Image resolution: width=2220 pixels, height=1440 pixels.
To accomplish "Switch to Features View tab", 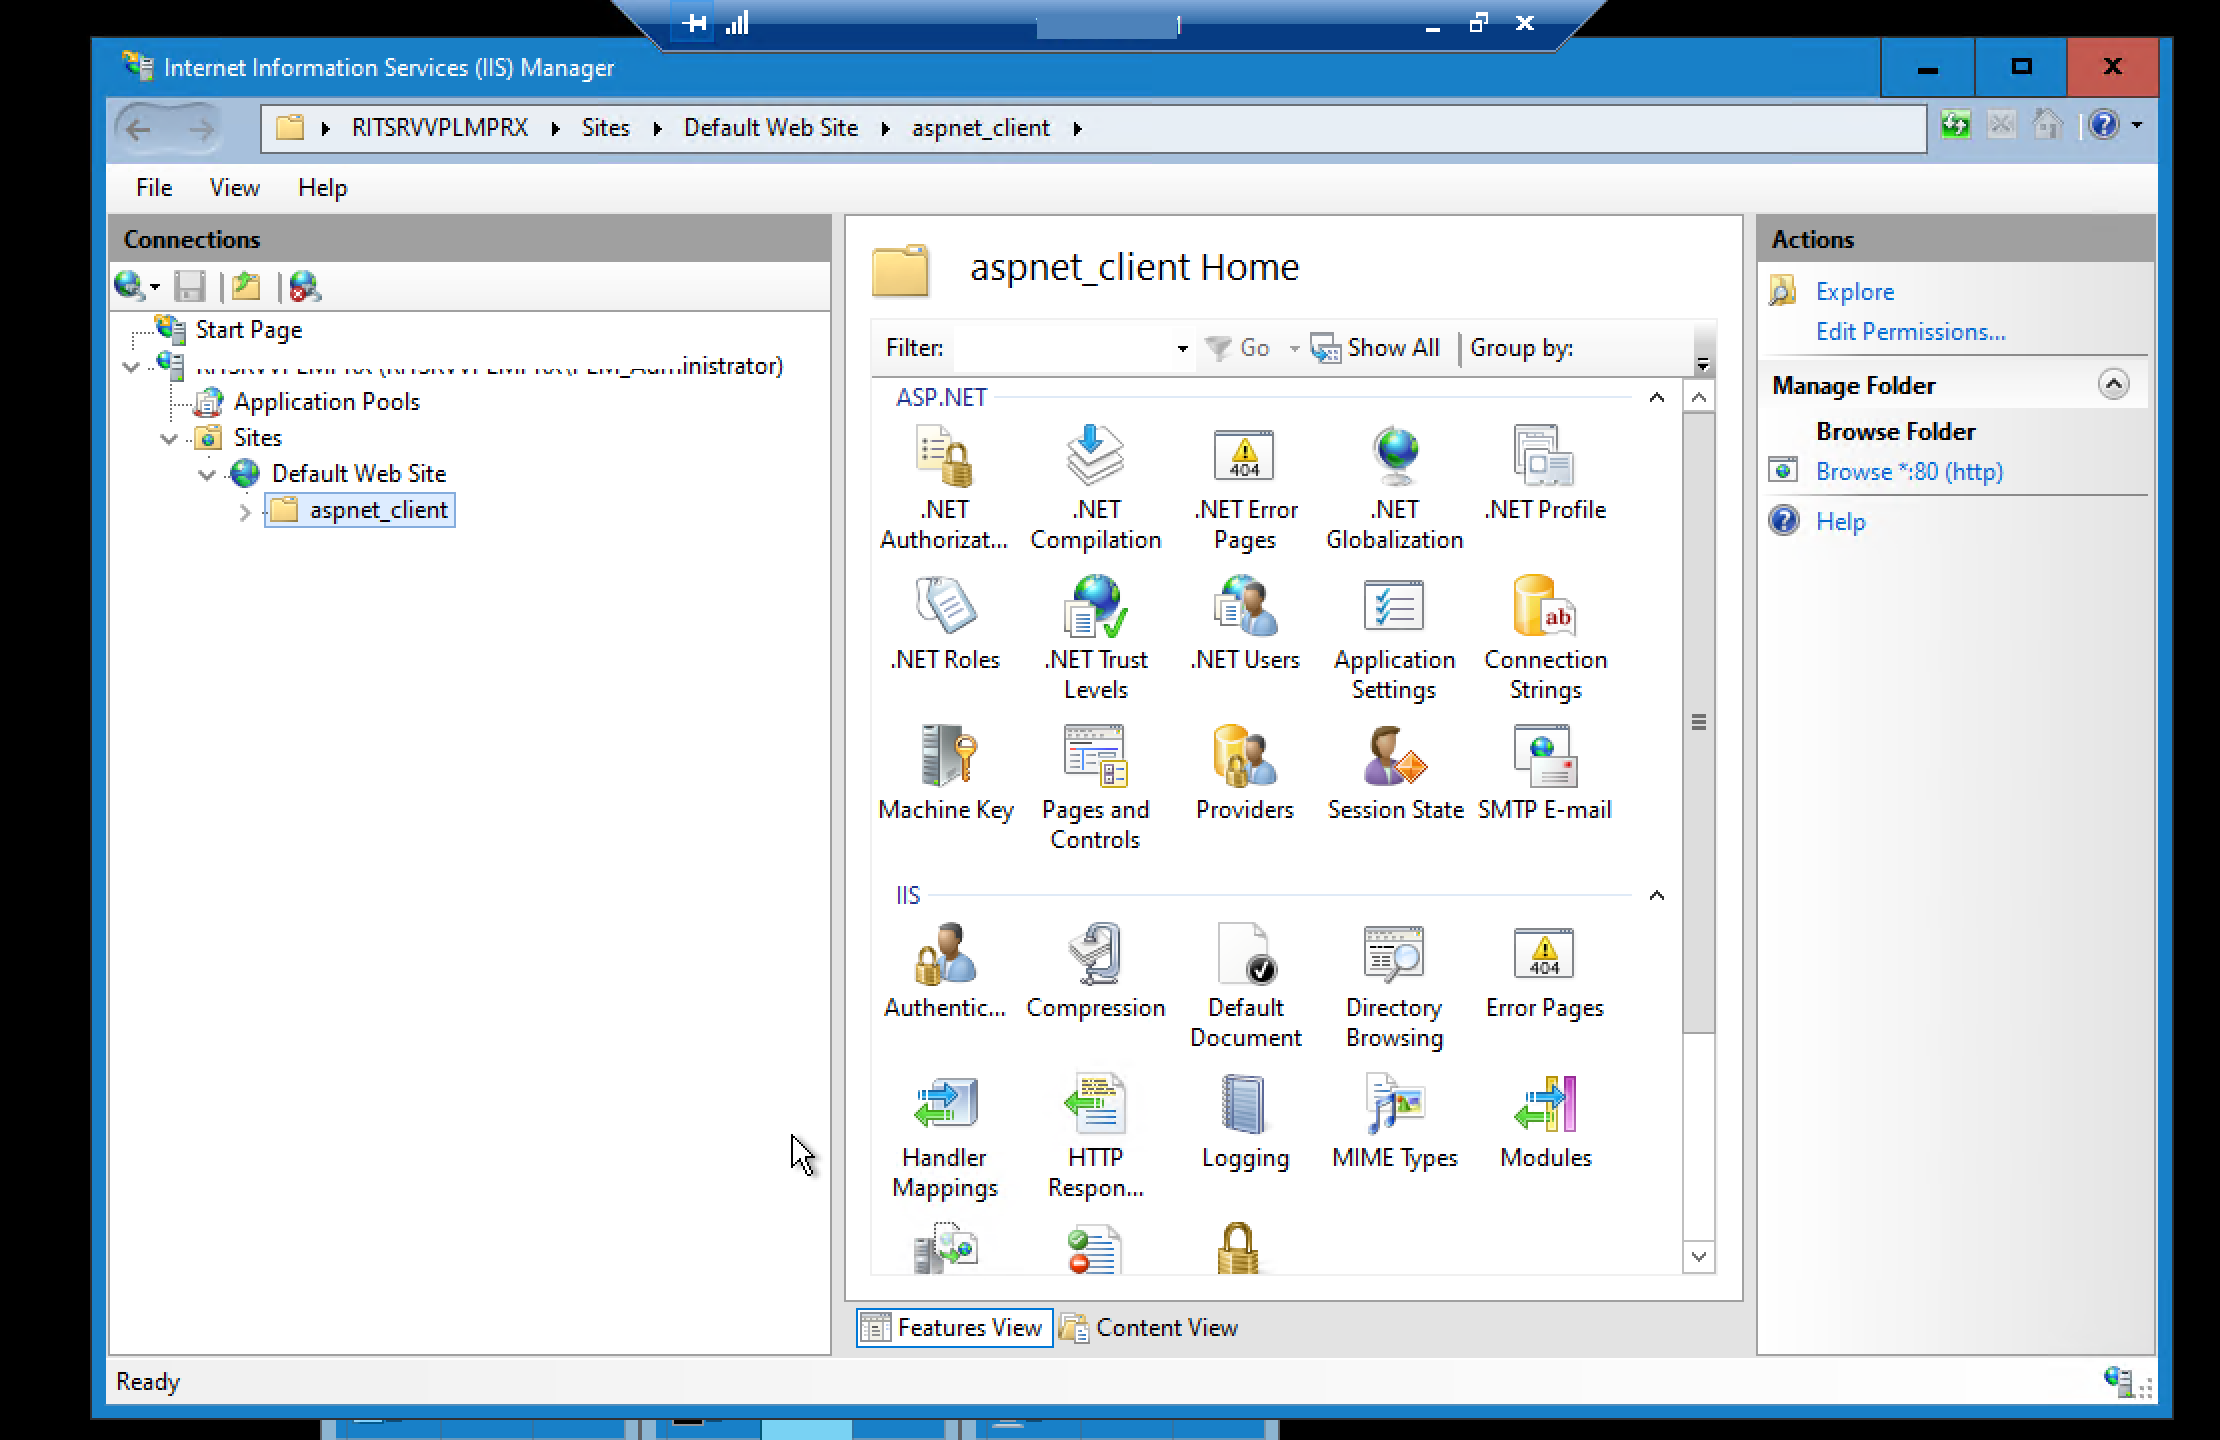I will (954, 1328).
